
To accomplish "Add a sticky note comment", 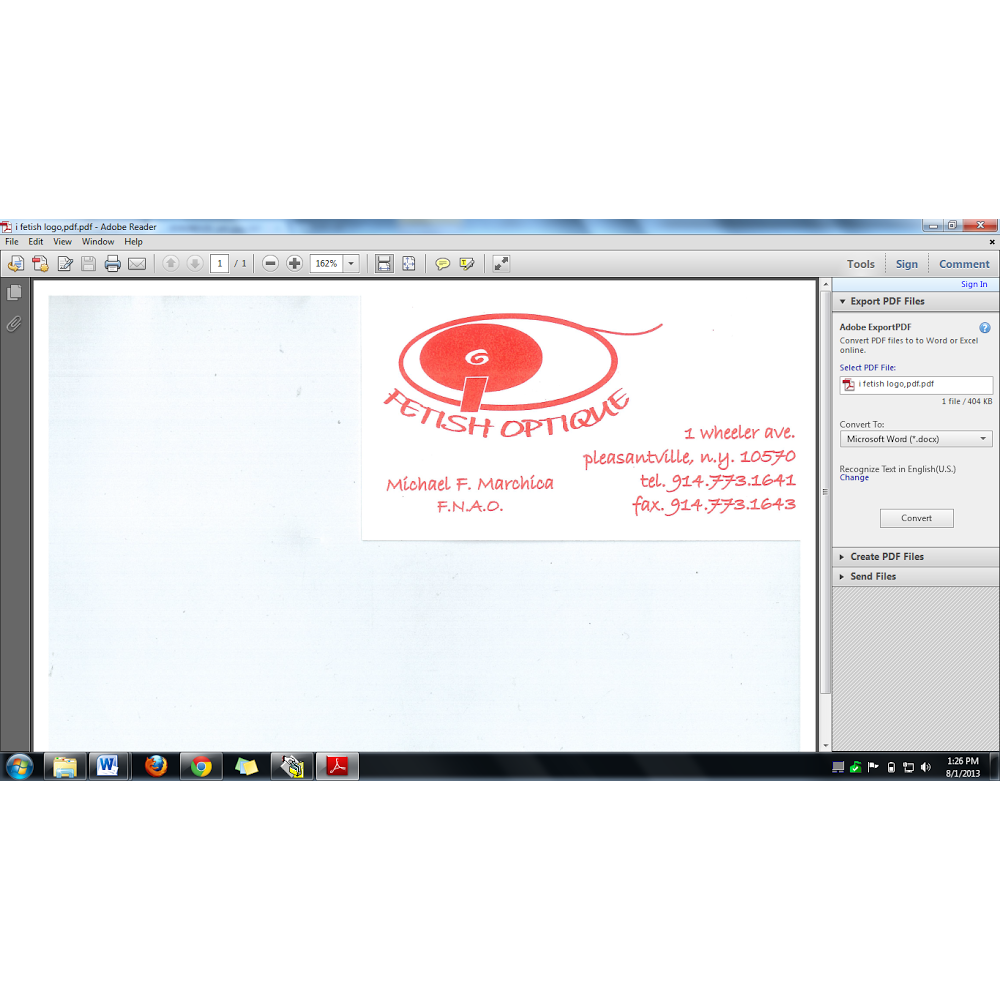I will [442, 264].
